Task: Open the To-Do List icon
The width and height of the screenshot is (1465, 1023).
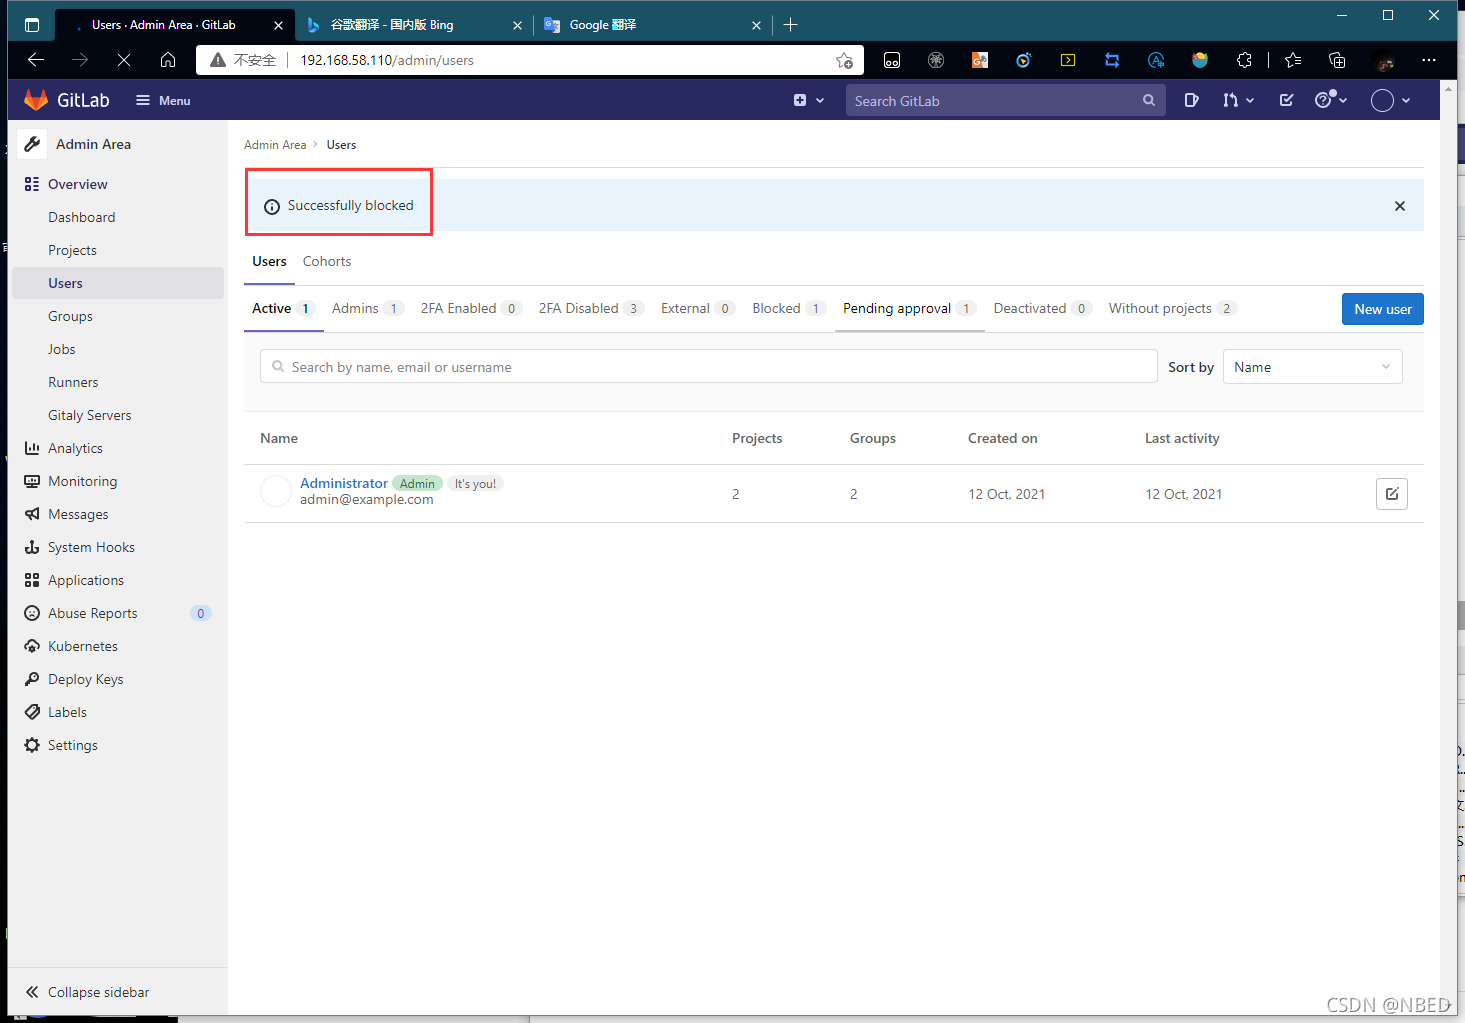Action: pos(1286,100)
